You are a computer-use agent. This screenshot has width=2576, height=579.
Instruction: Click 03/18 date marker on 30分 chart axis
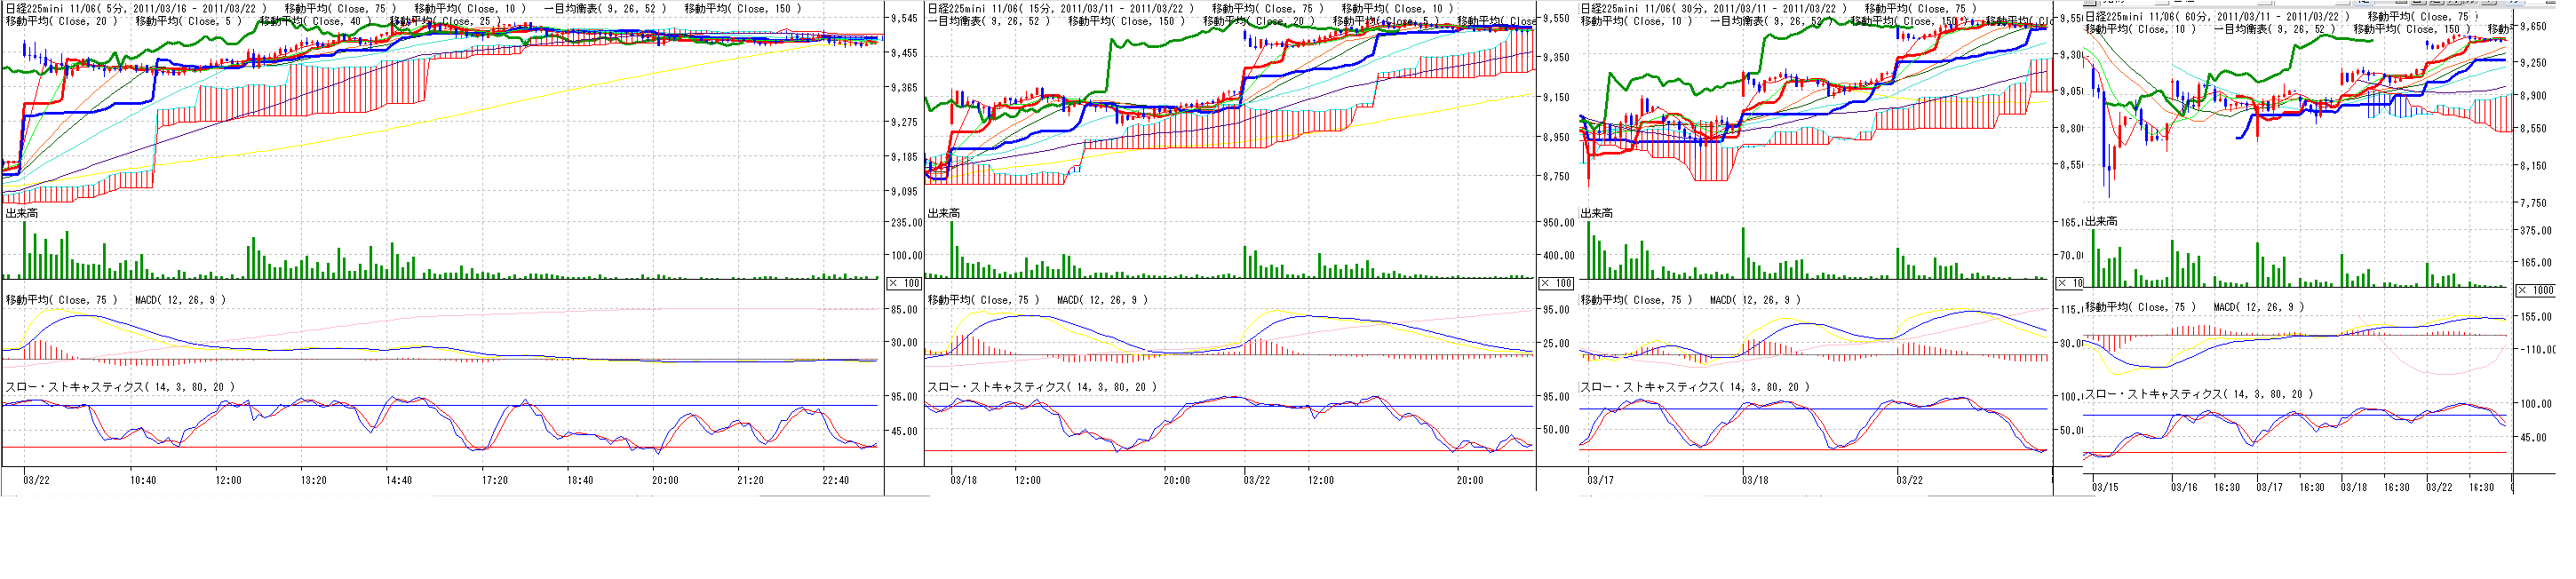pyautogui.click(x=1755, y=480)
